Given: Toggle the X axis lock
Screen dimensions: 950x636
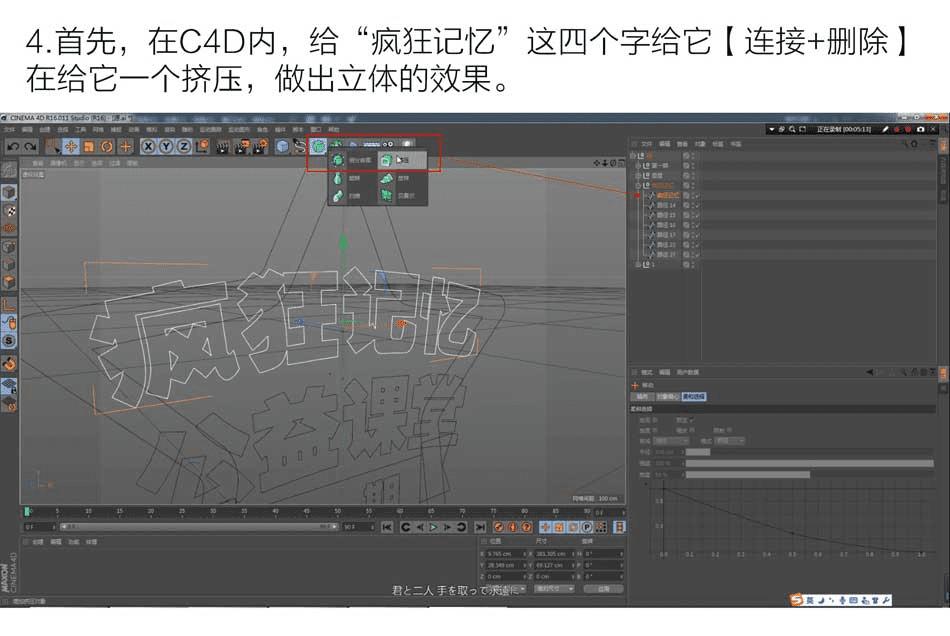Looking at the screenshot, I should click(148, 147).
